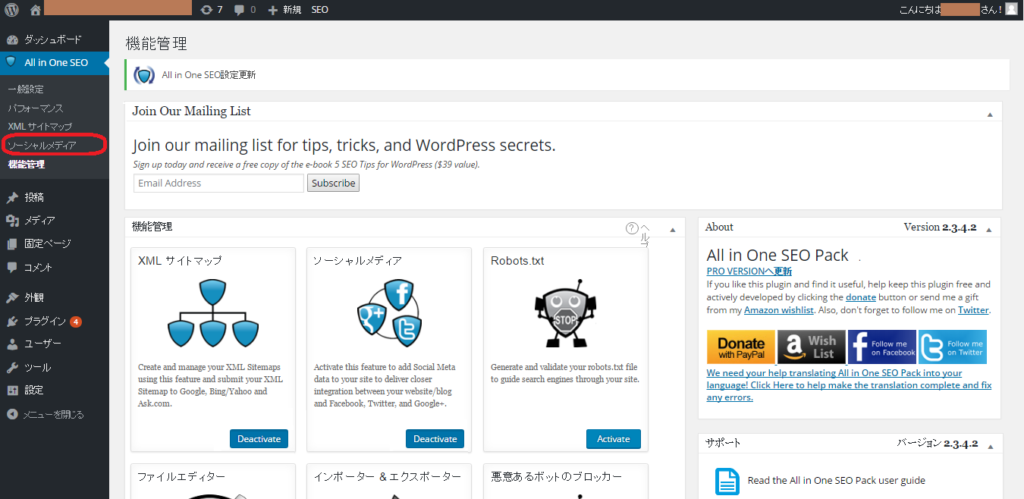Click the WordPress logo icon
Screen dimensions: 1024x499
click(12, 10)
